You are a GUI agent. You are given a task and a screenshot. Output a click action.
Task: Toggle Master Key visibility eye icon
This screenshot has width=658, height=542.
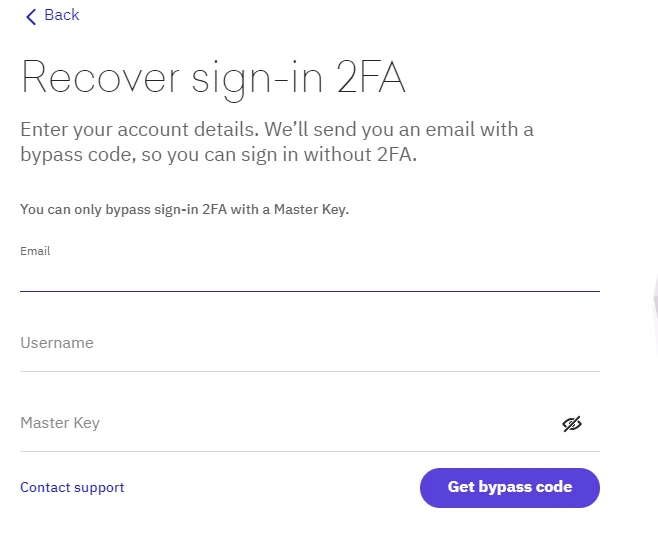coord(572,424)
